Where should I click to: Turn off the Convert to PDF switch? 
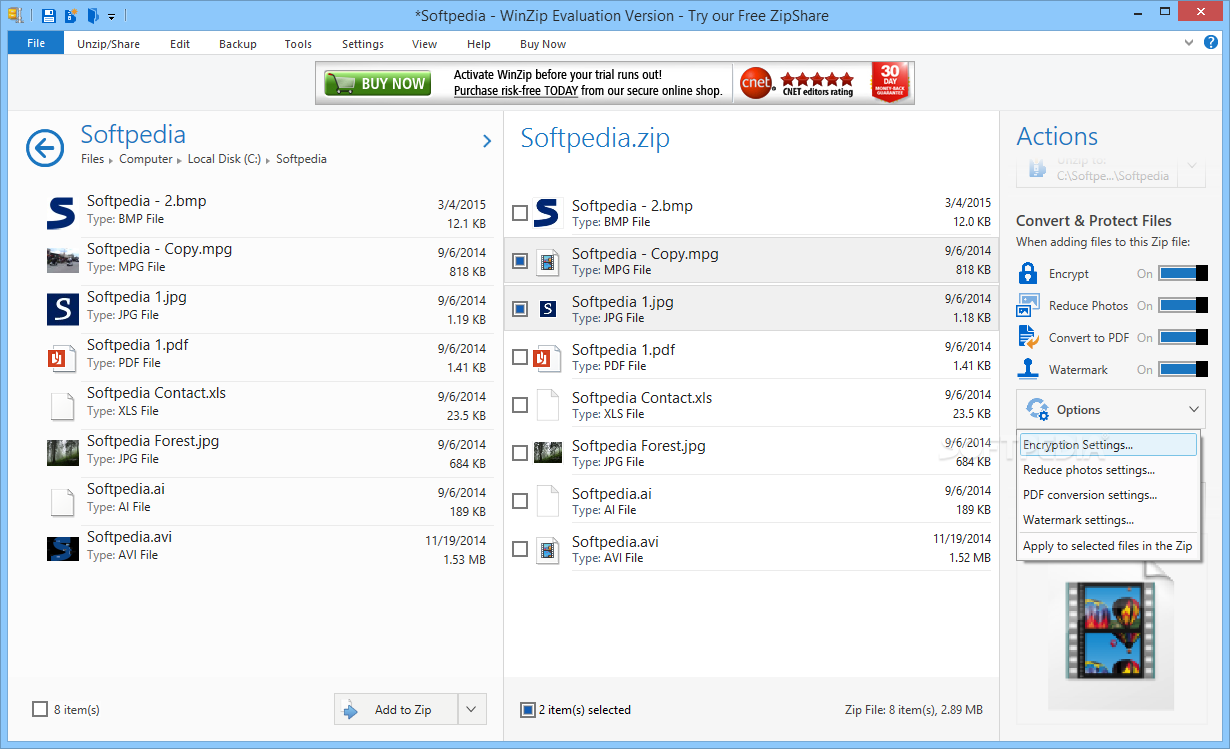coord(1183,337)
